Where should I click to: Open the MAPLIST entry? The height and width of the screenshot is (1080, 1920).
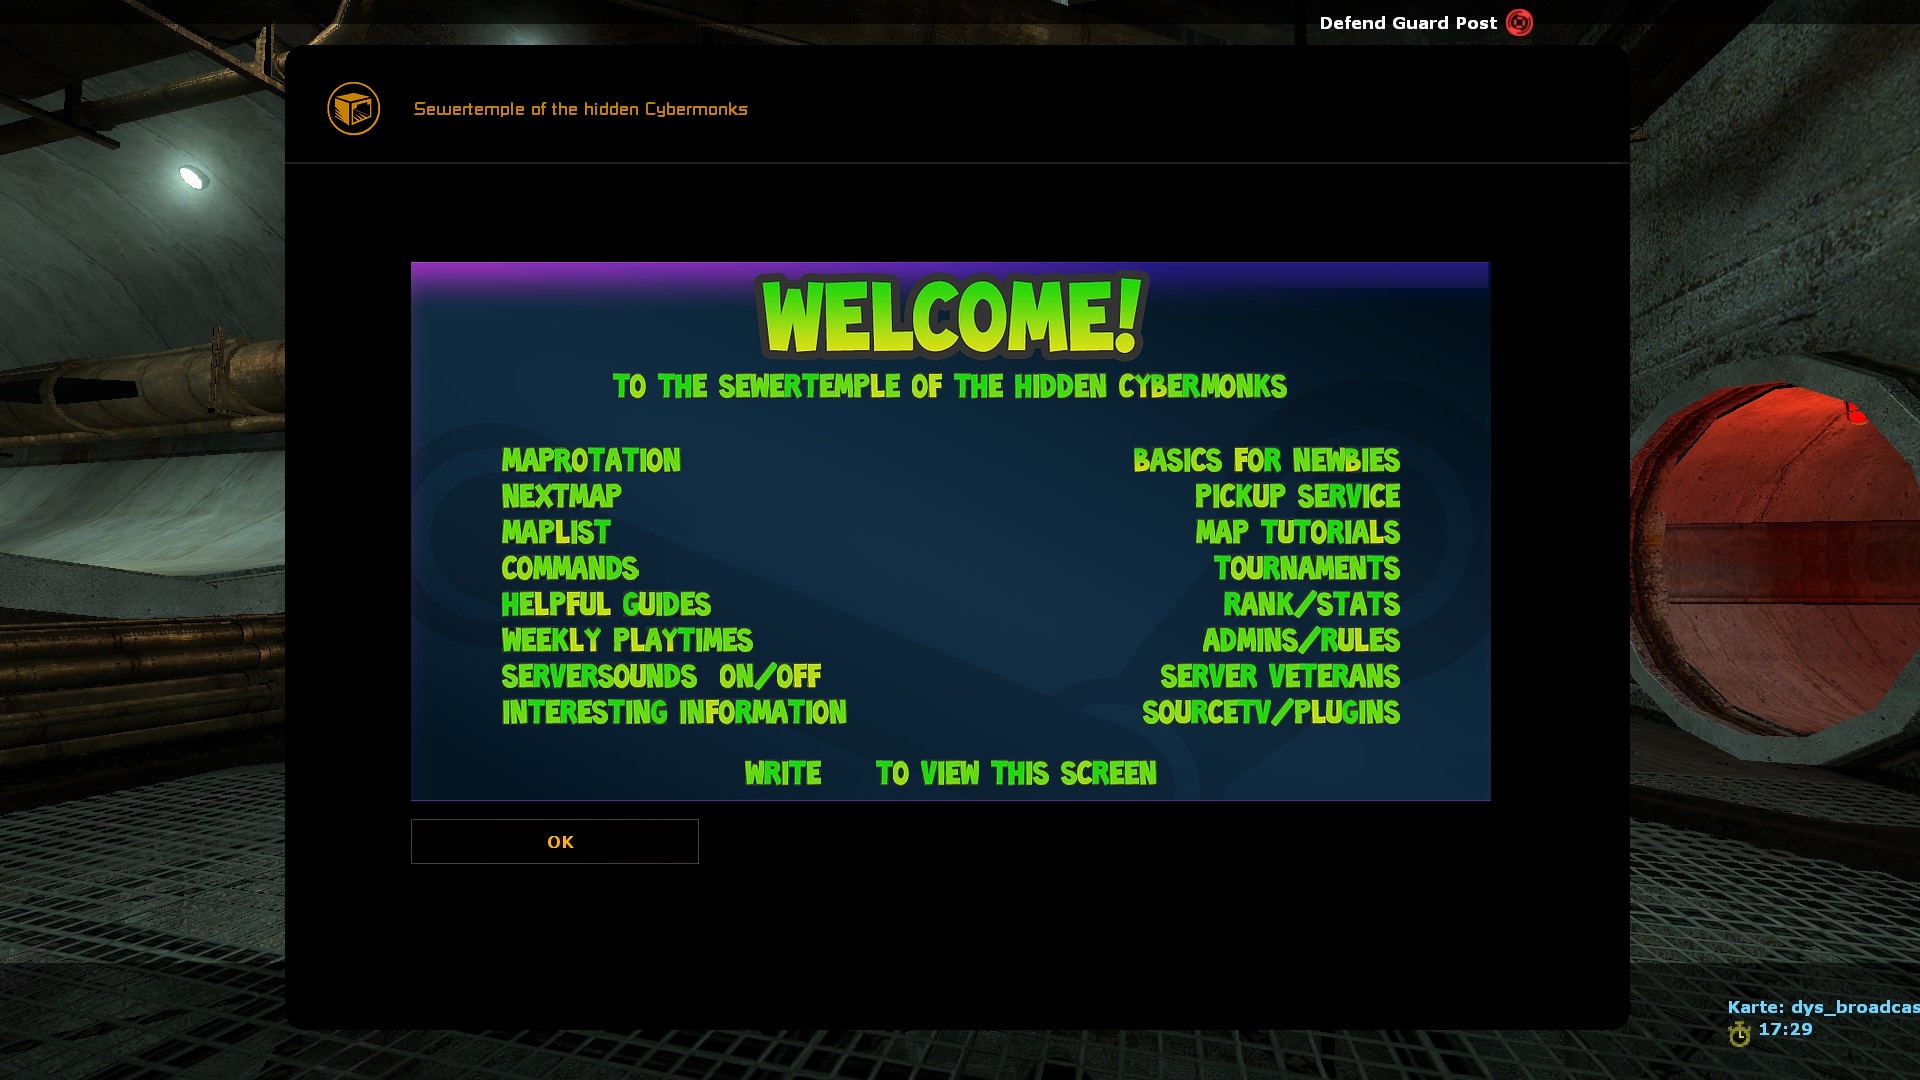point(556,532)
